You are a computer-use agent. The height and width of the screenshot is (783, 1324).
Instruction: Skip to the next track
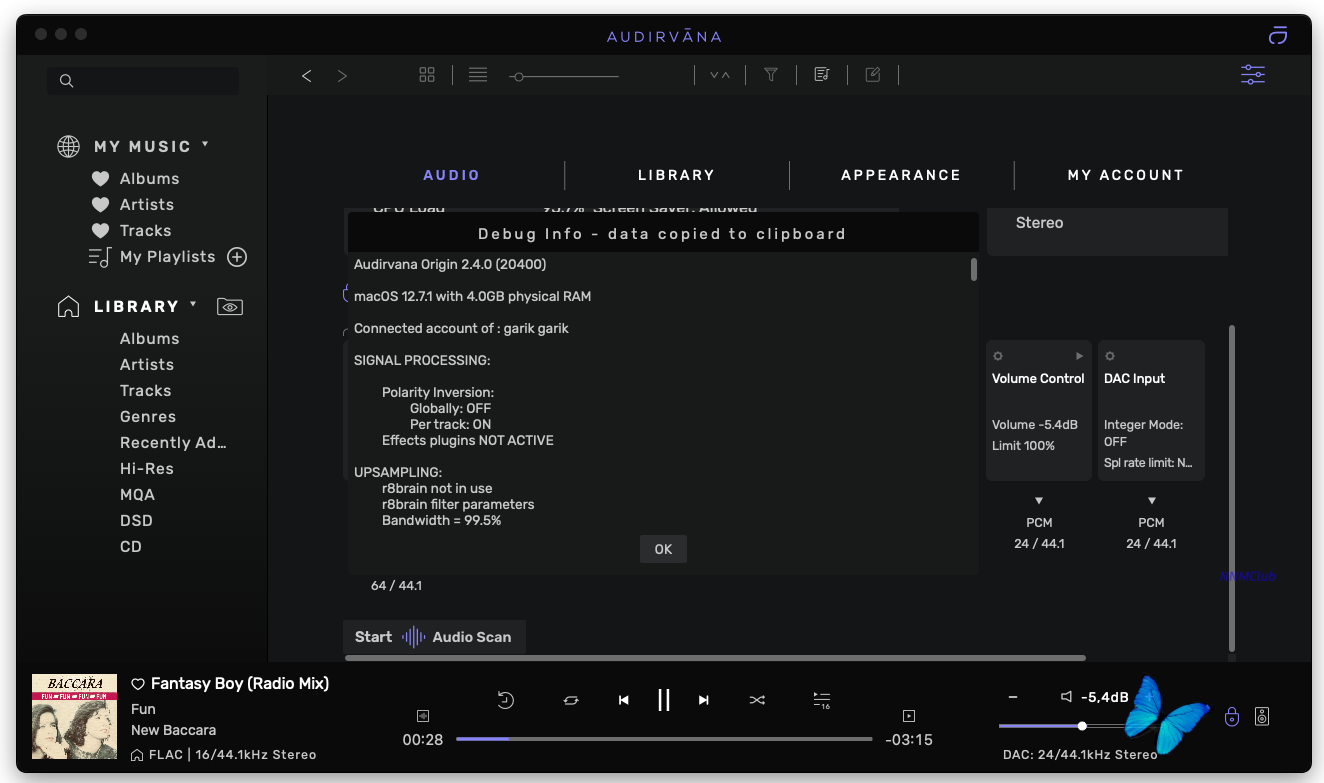click(704, 701)
